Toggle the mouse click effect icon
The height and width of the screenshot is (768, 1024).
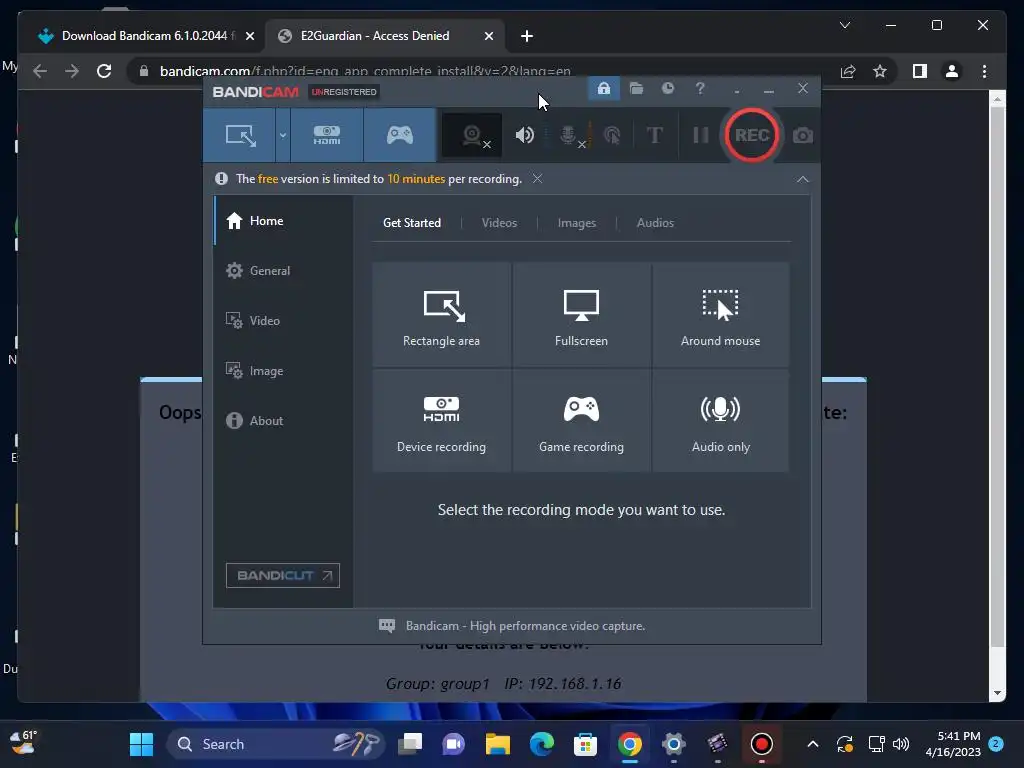point(612,135)
